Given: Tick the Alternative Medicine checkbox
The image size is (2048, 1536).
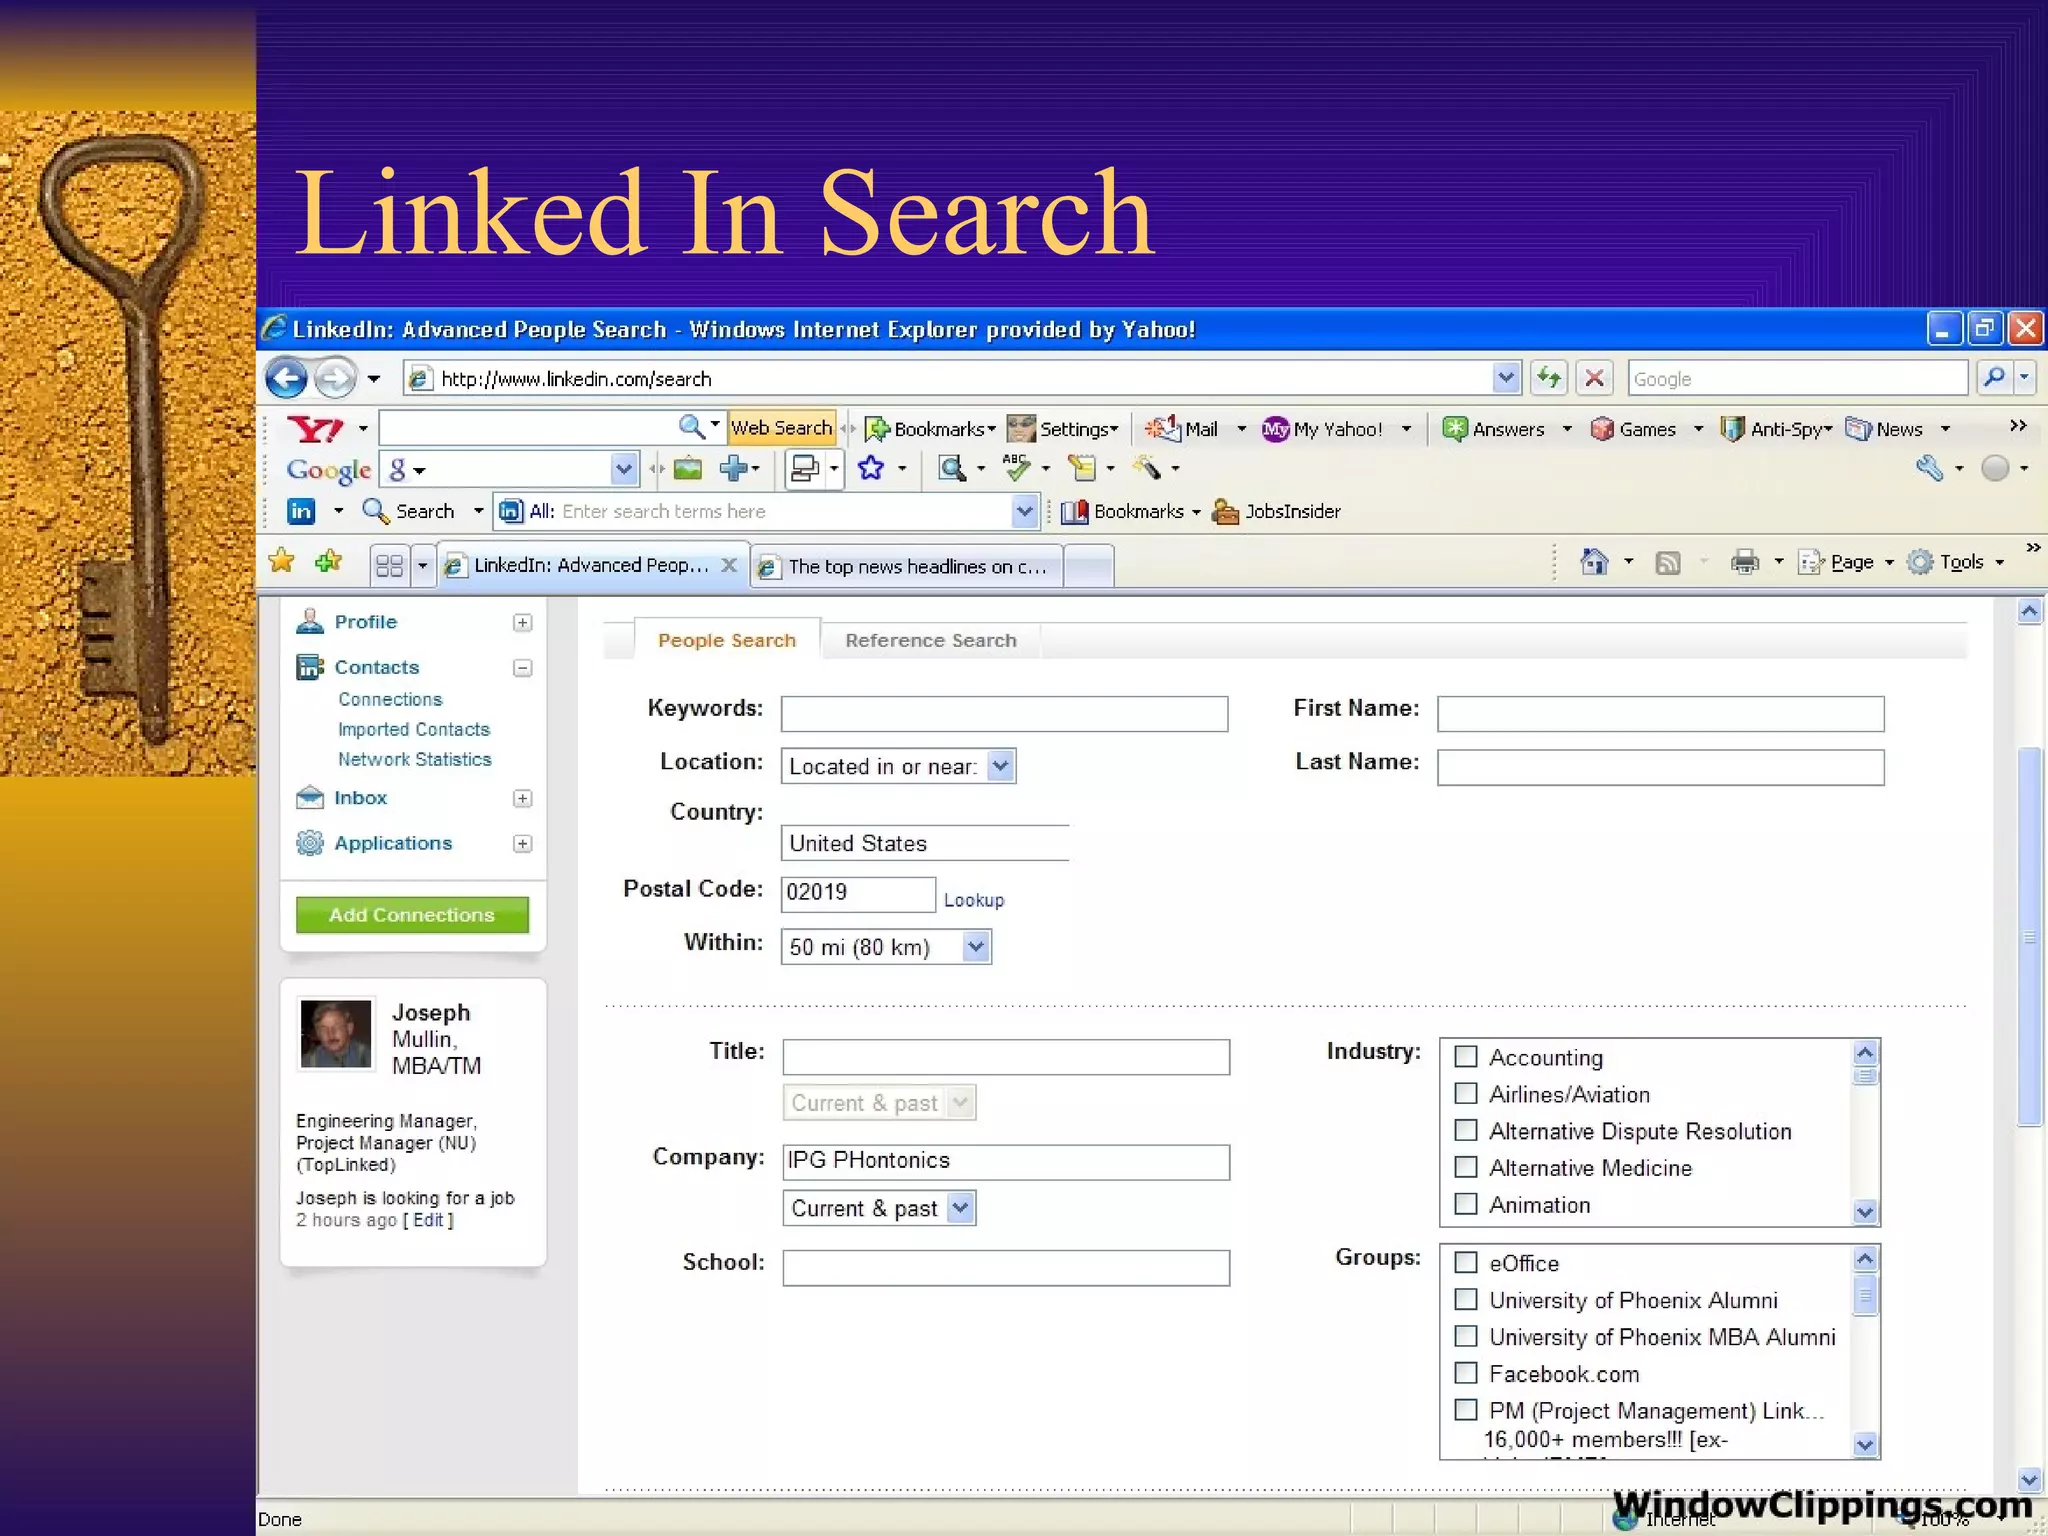Looking at the screenshot, I should (x=1466, y=1167).
